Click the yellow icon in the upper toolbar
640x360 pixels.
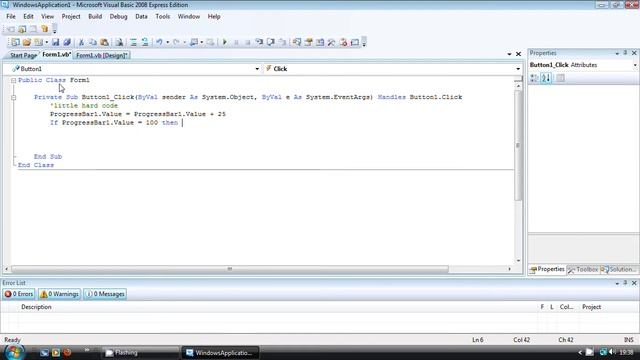click(x=44, y=29)
